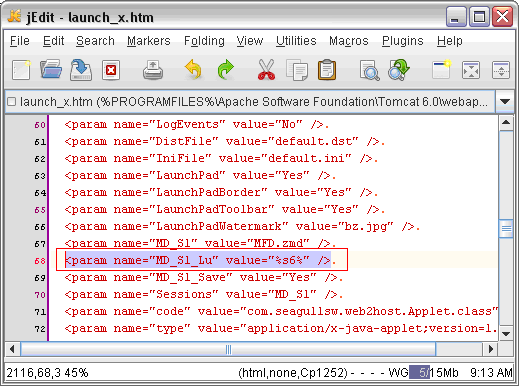This screenshot has width=519, height=386.
Task: Click the horizontal scrollbar thumb
Action: (228, 349)
